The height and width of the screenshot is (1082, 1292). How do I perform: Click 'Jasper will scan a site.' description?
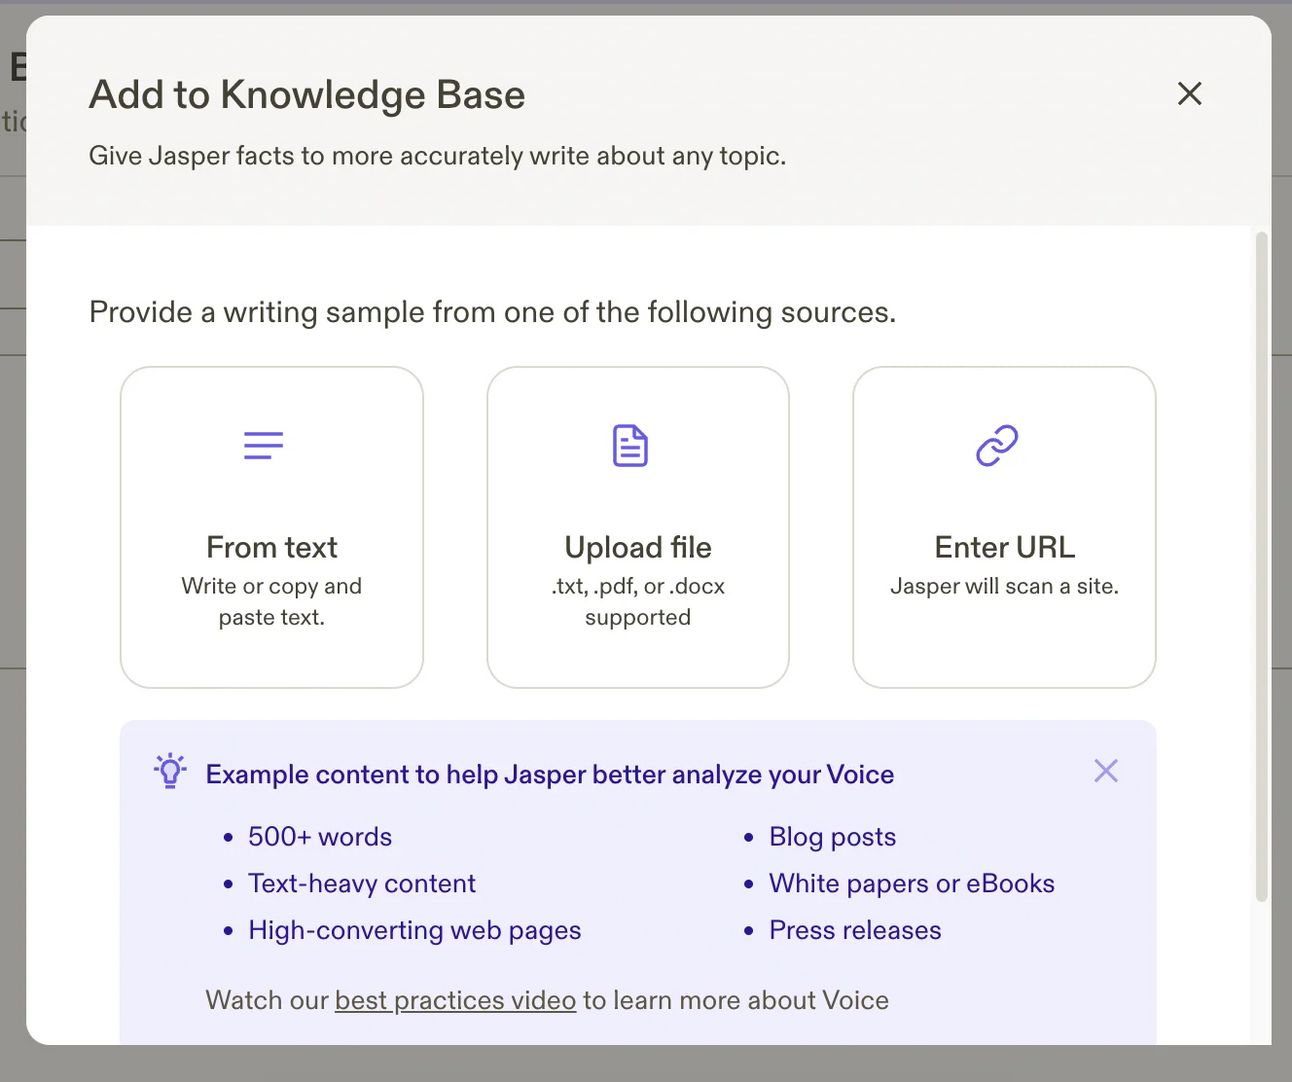click(1005, 586)
